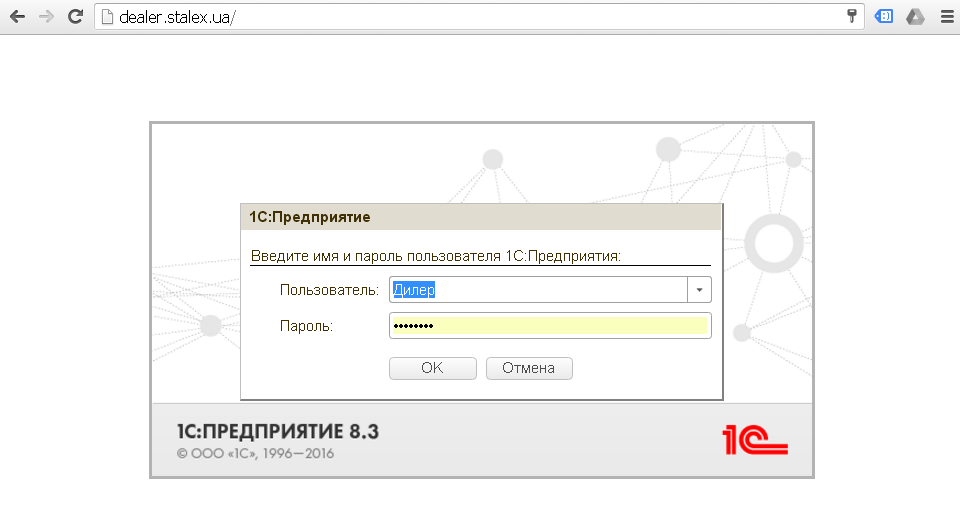Viewport: 960px width, 513px height.
Task: Expand the Пользователь dropdown list
Action: 699,290
